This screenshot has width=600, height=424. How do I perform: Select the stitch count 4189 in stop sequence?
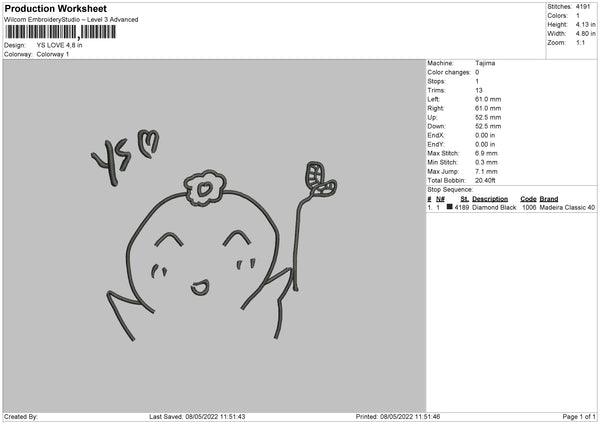tap(462, 207)
